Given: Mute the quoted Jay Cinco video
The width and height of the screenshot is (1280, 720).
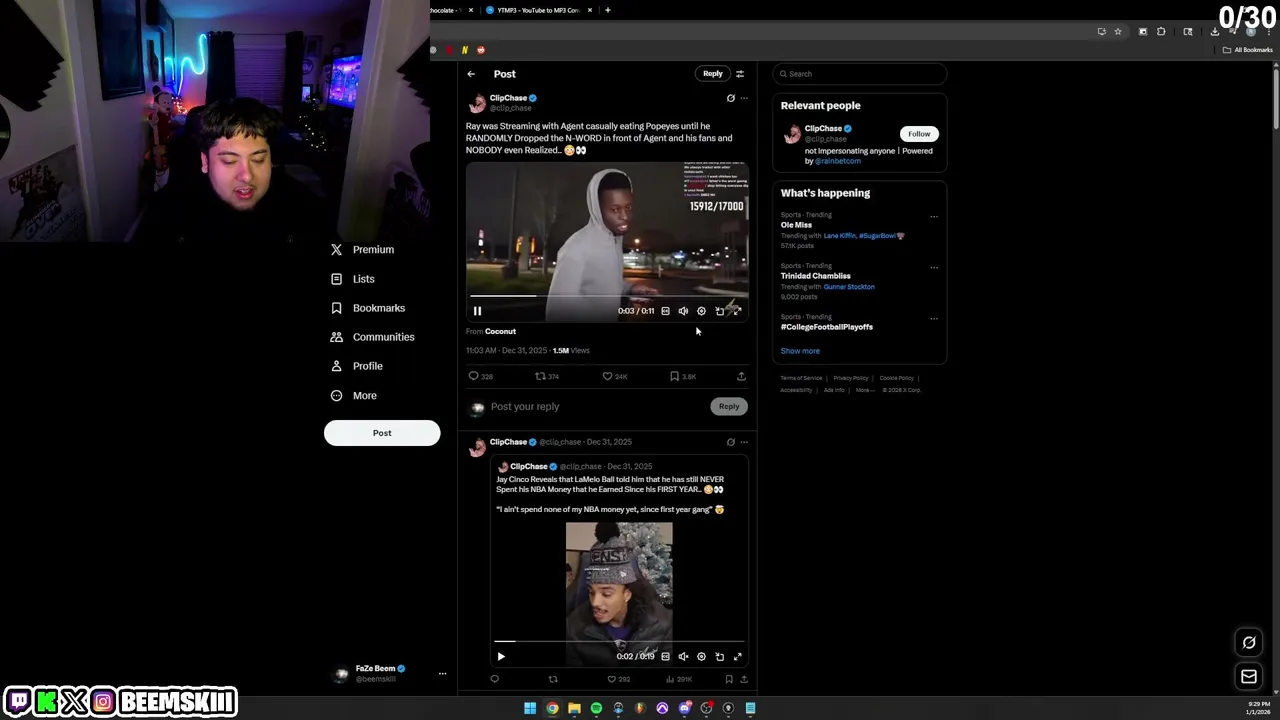Looking at the screenshot, I should [683, 657].
